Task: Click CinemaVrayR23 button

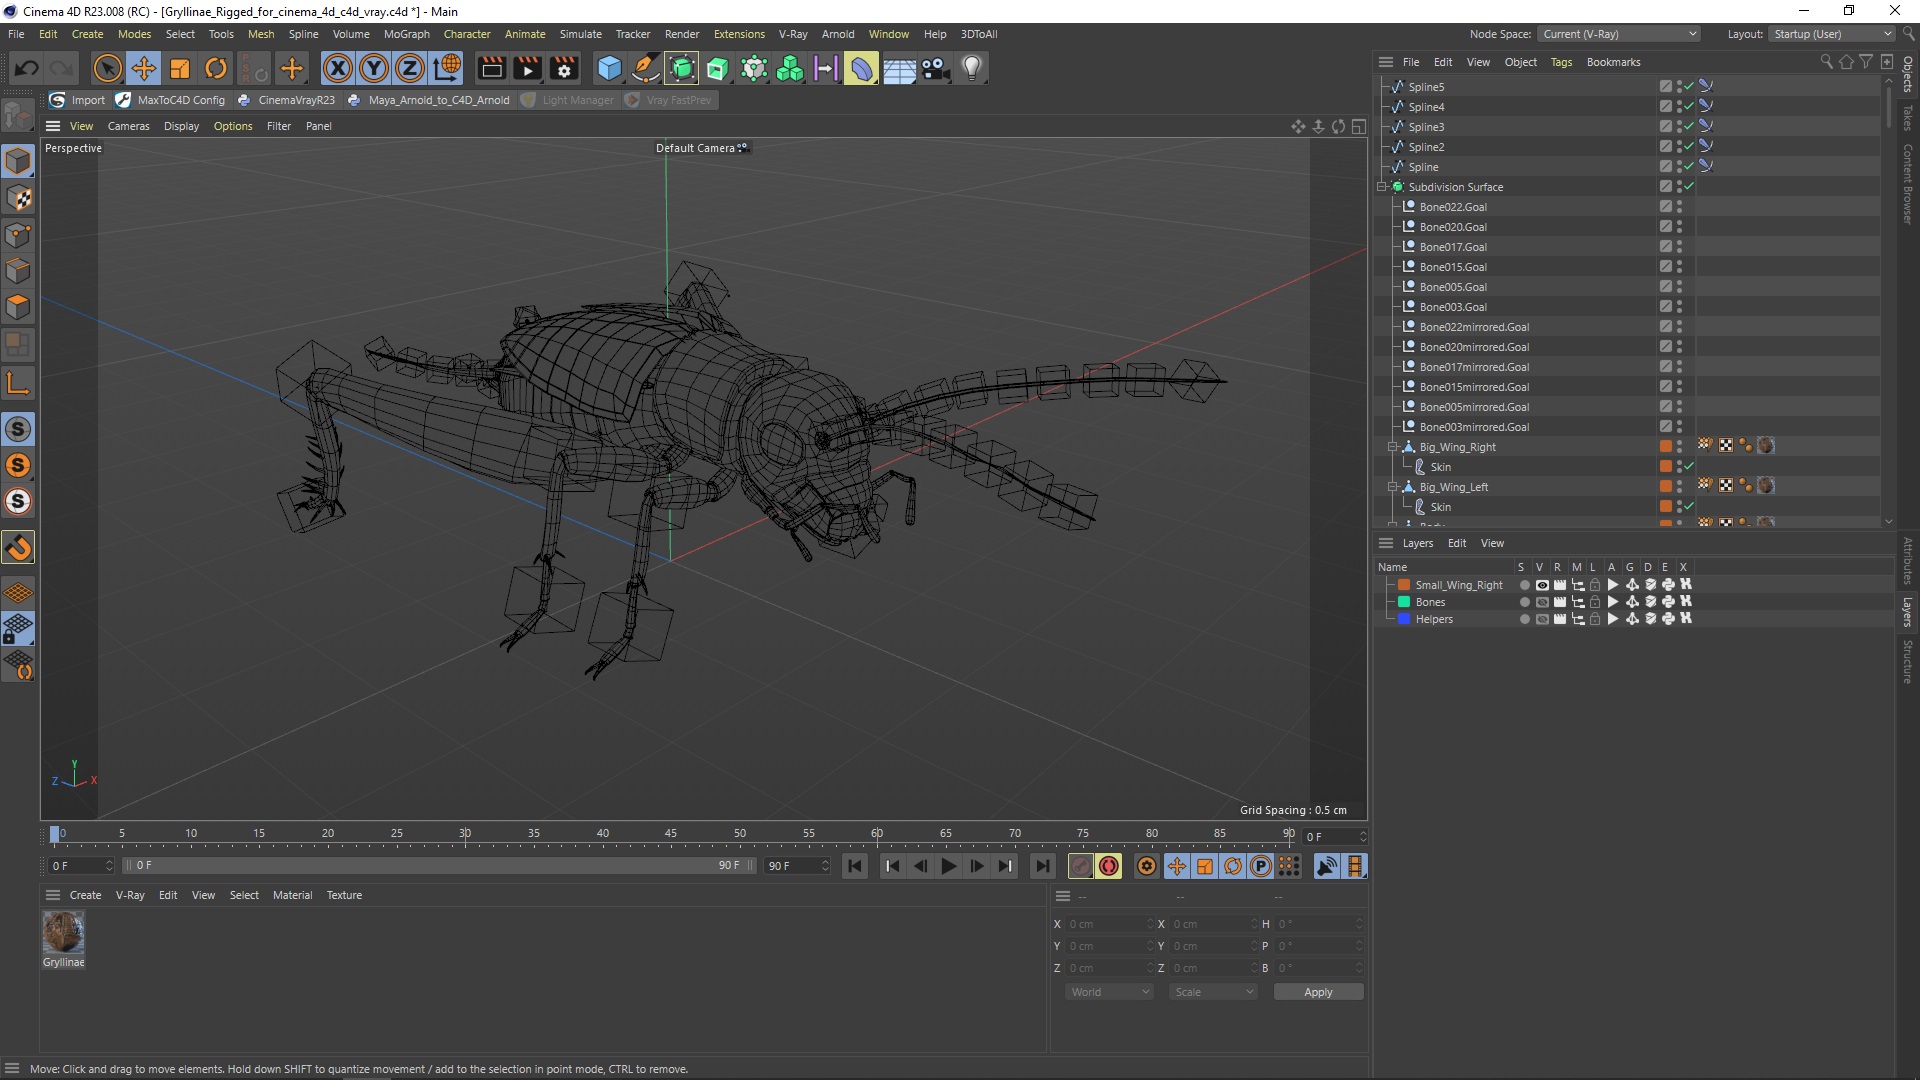Action: (x=286, y=100)
